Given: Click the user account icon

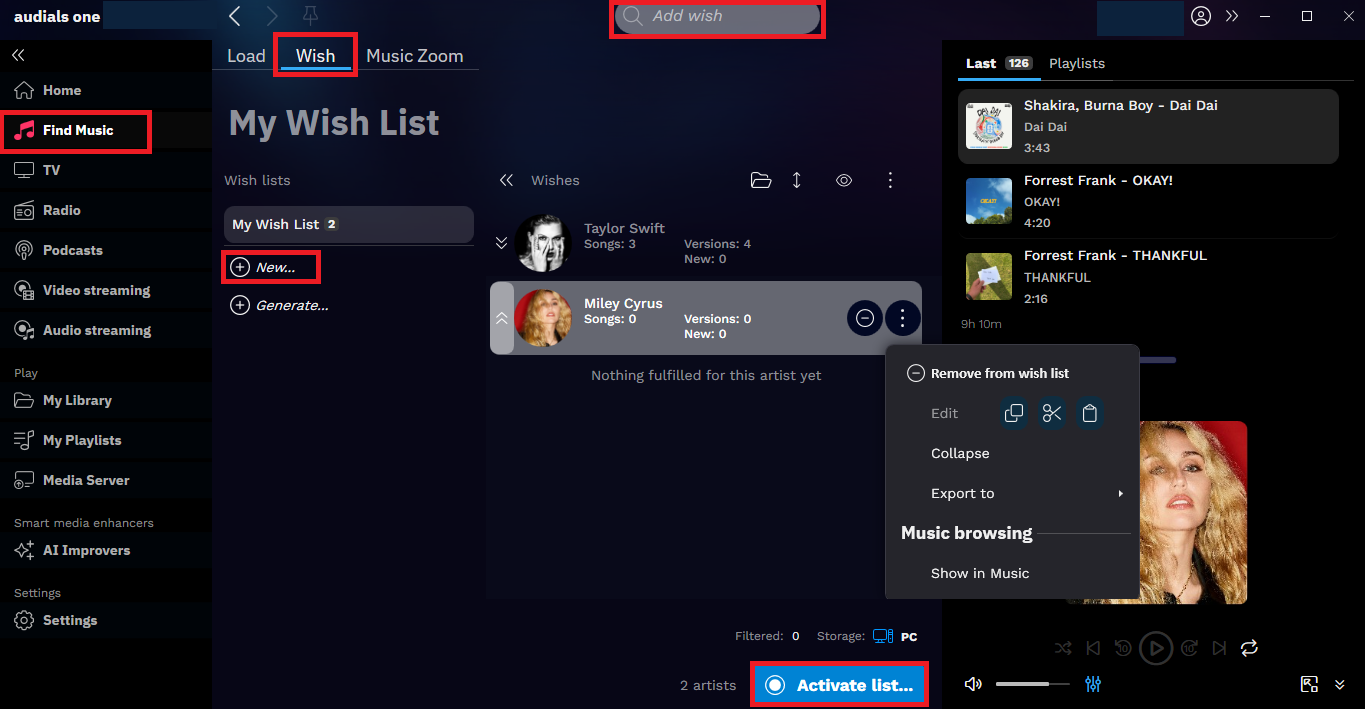Looking at the screenshot, I should pyautogui.click(x=1201, y=16).
